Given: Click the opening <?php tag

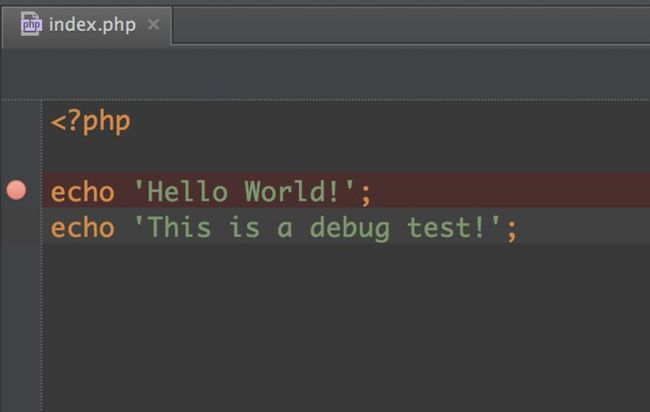Looking at the screenshot, I should coord(91,122).
